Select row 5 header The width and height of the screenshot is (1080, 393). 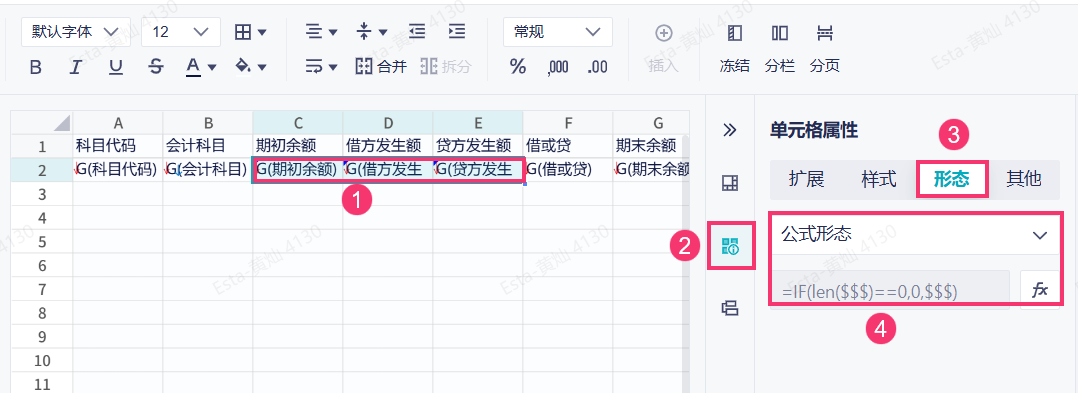pos(43,242)
